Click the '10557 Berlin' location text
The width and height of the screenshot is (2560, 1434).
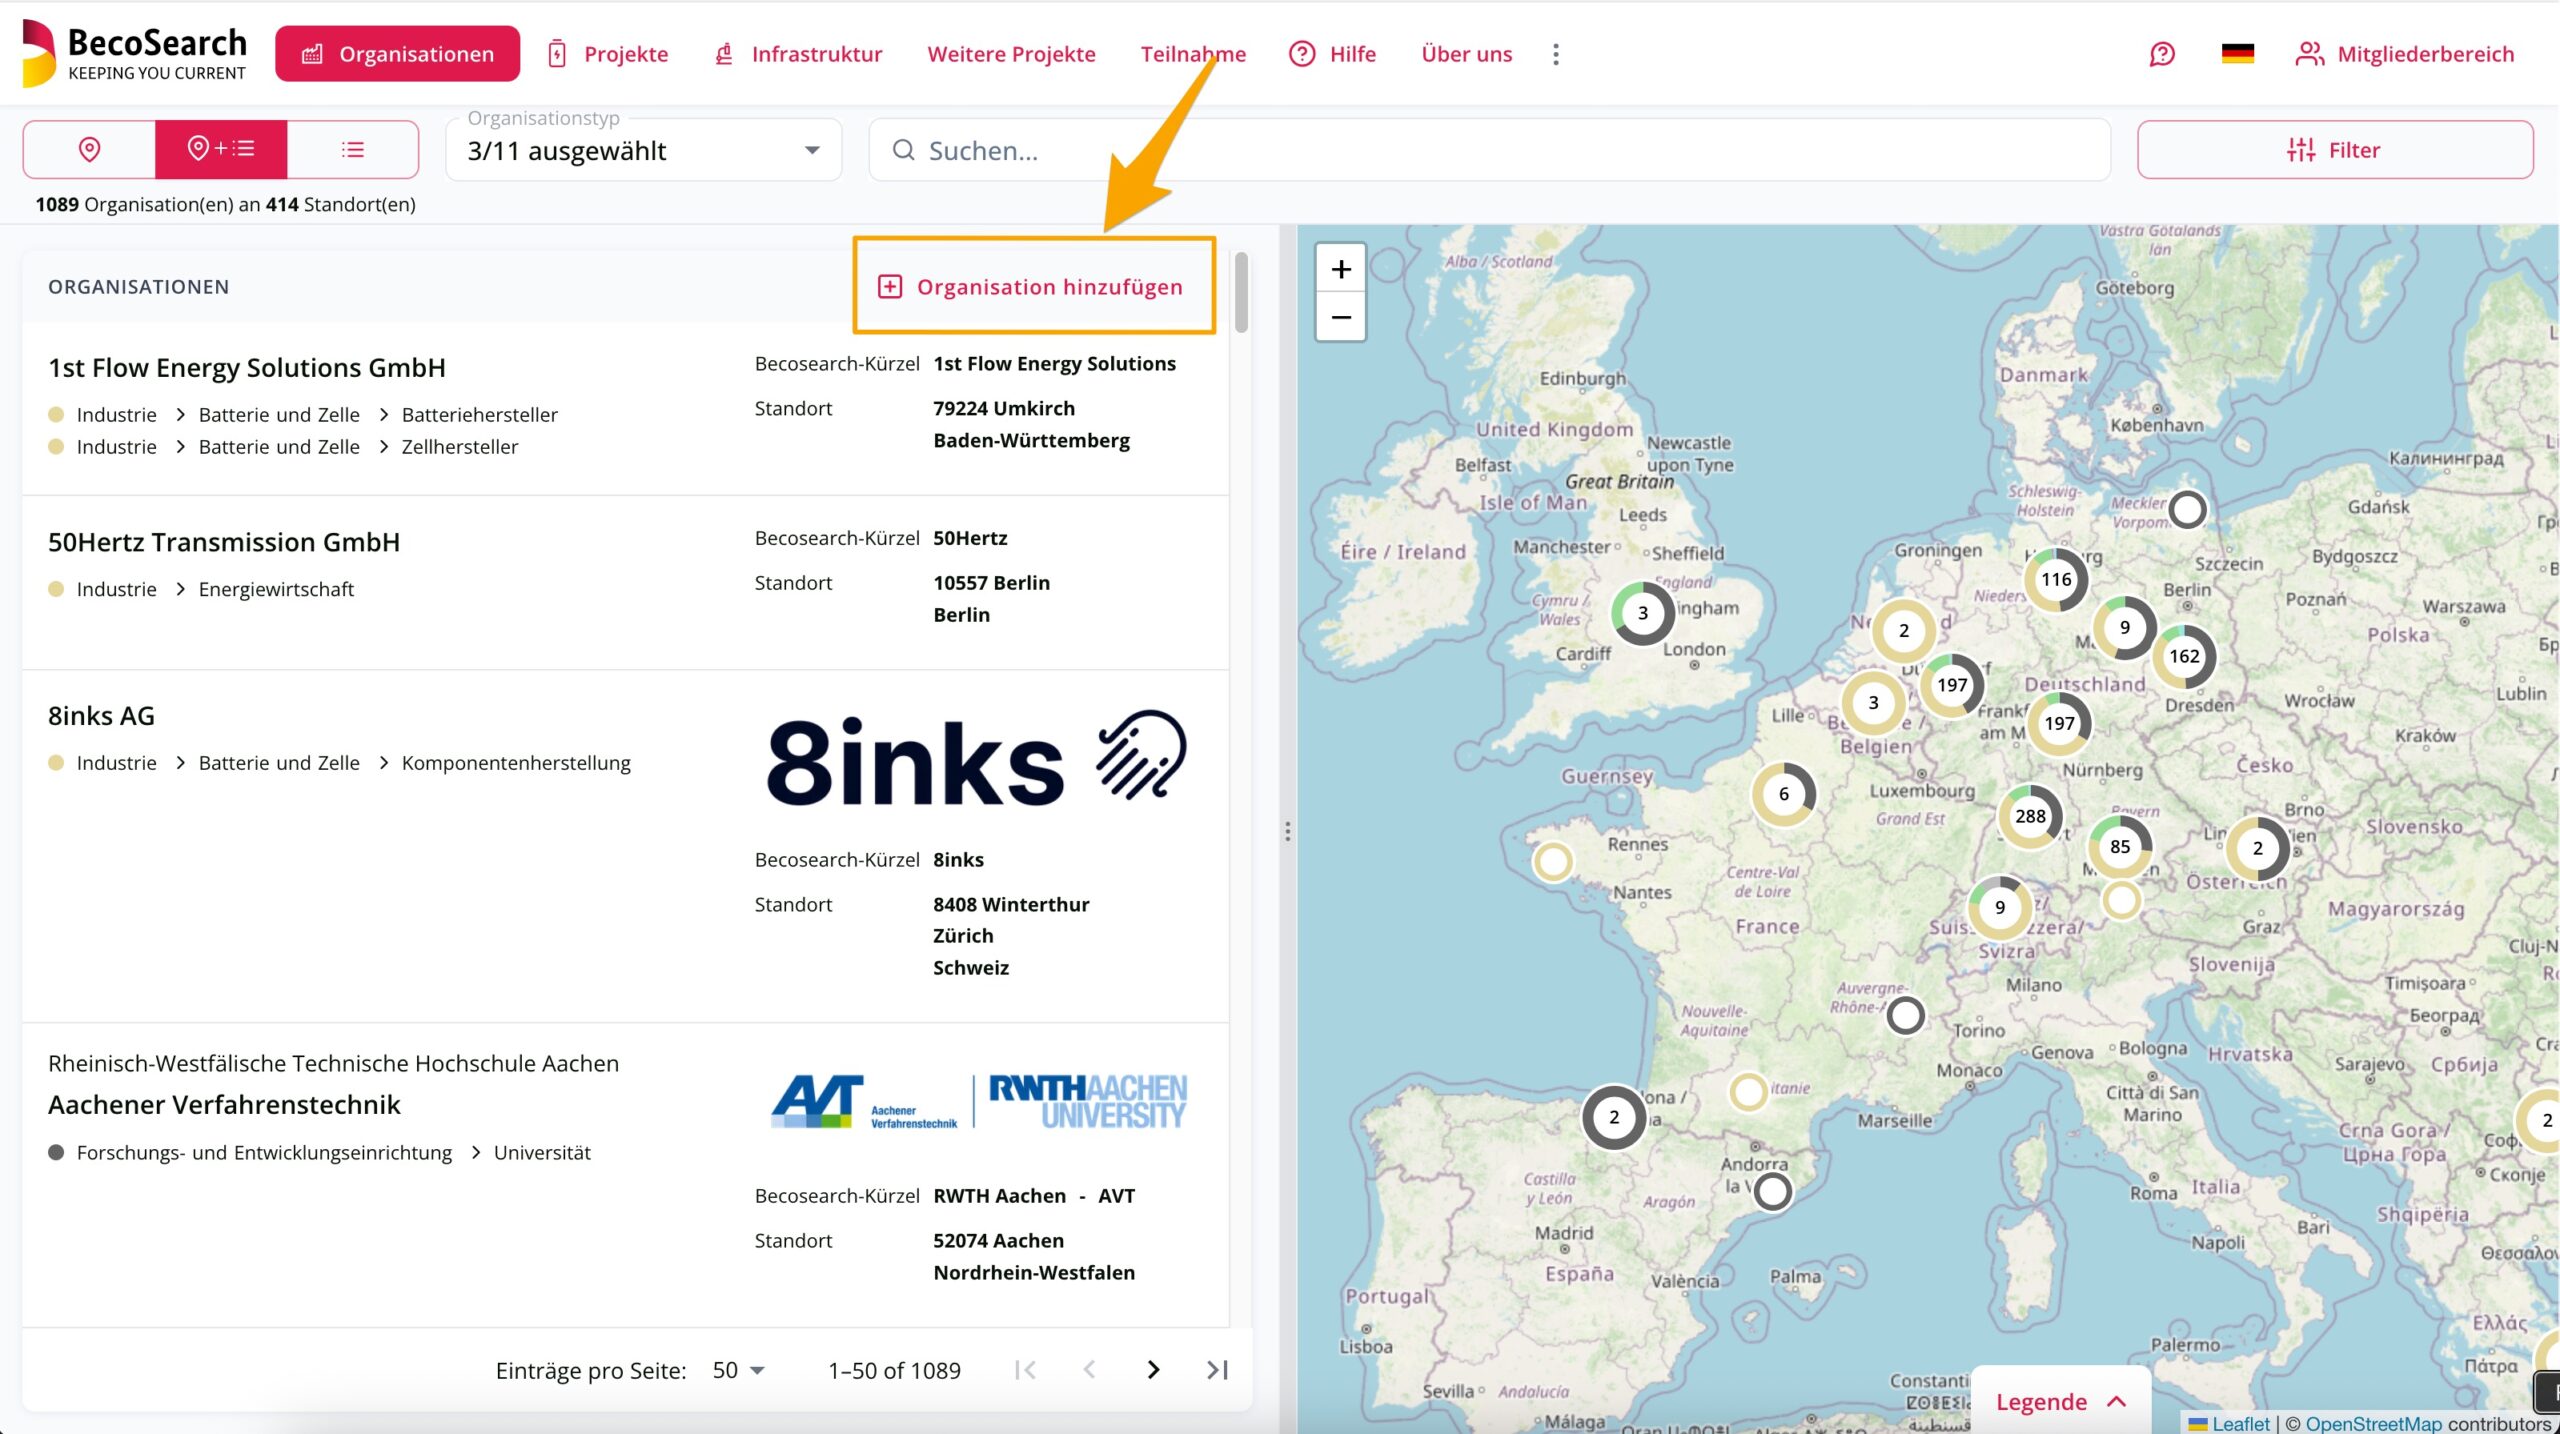tap(991, 582)
